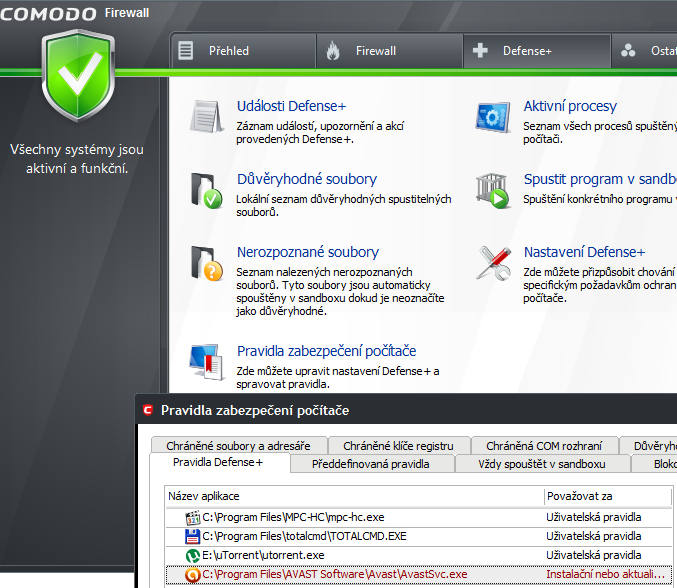Open the Důvěryhodné soubory link
Image resolution: width=677 pixels, height=588 pixels.
coord(307,179)
